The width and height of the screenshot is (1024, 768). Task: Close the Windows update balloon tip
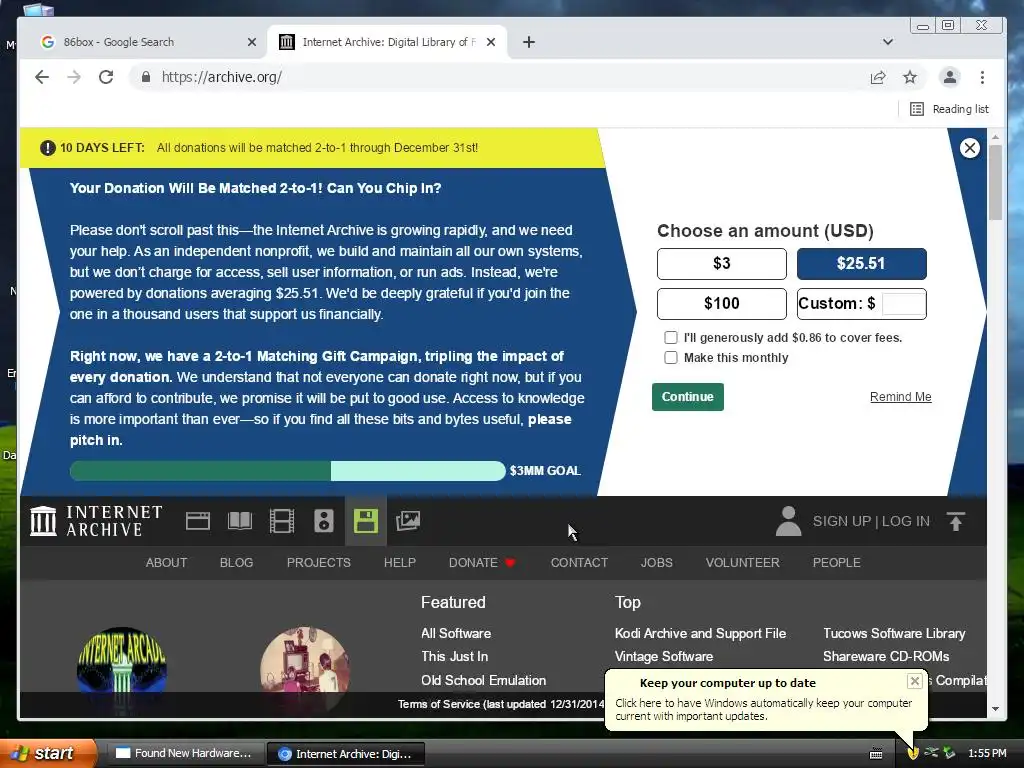point(914,681)
